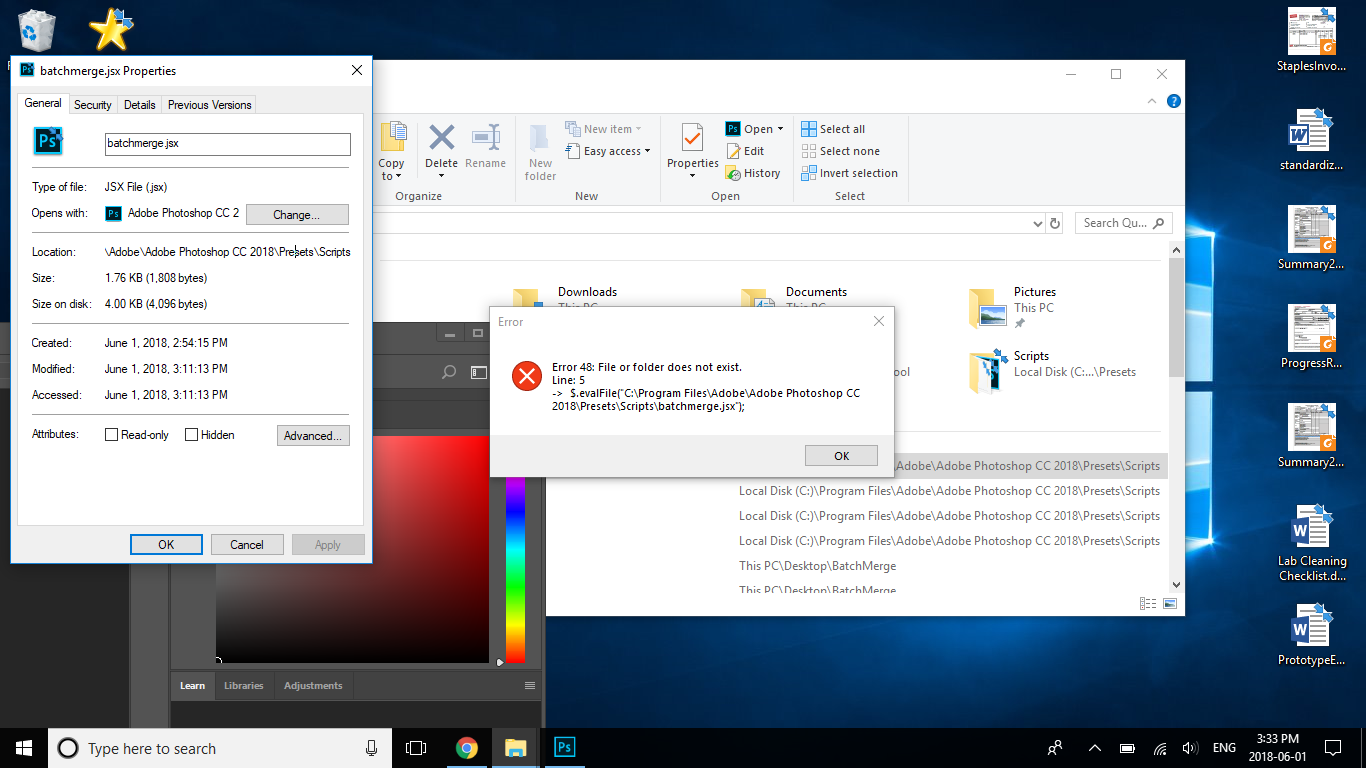1366x768 pixels.
Task: Open the New item dropdown
Action: click(638, 129)
